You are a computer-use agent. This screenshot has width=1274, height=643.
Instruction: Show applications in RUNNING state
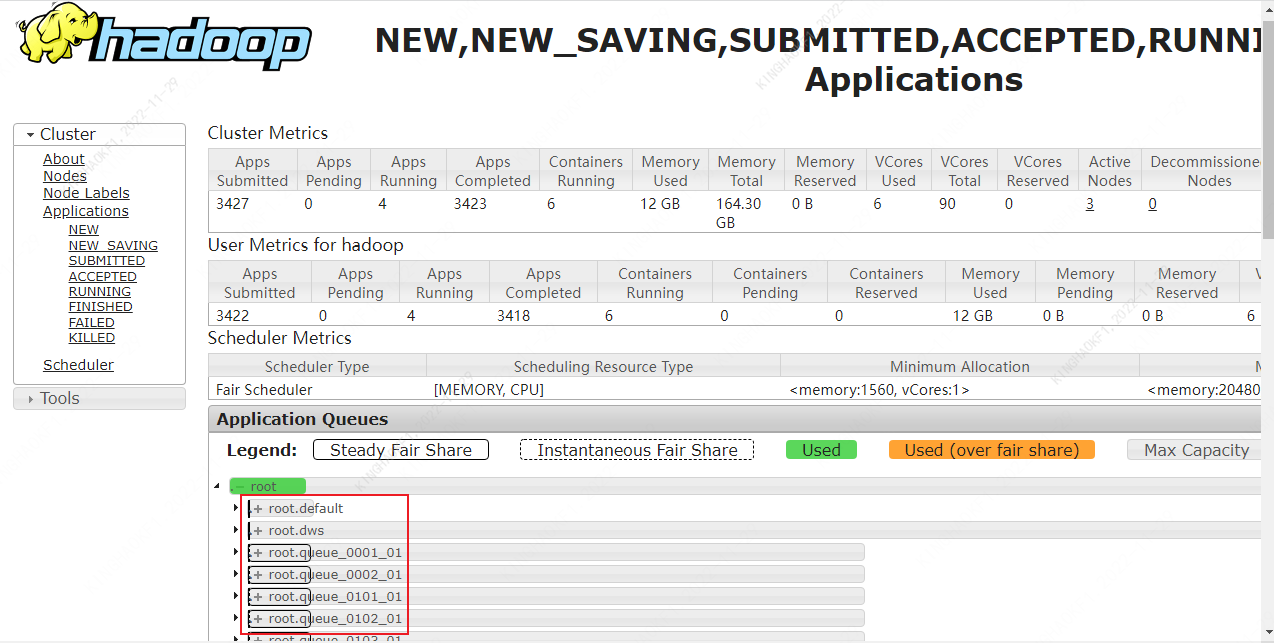[99, 292]
